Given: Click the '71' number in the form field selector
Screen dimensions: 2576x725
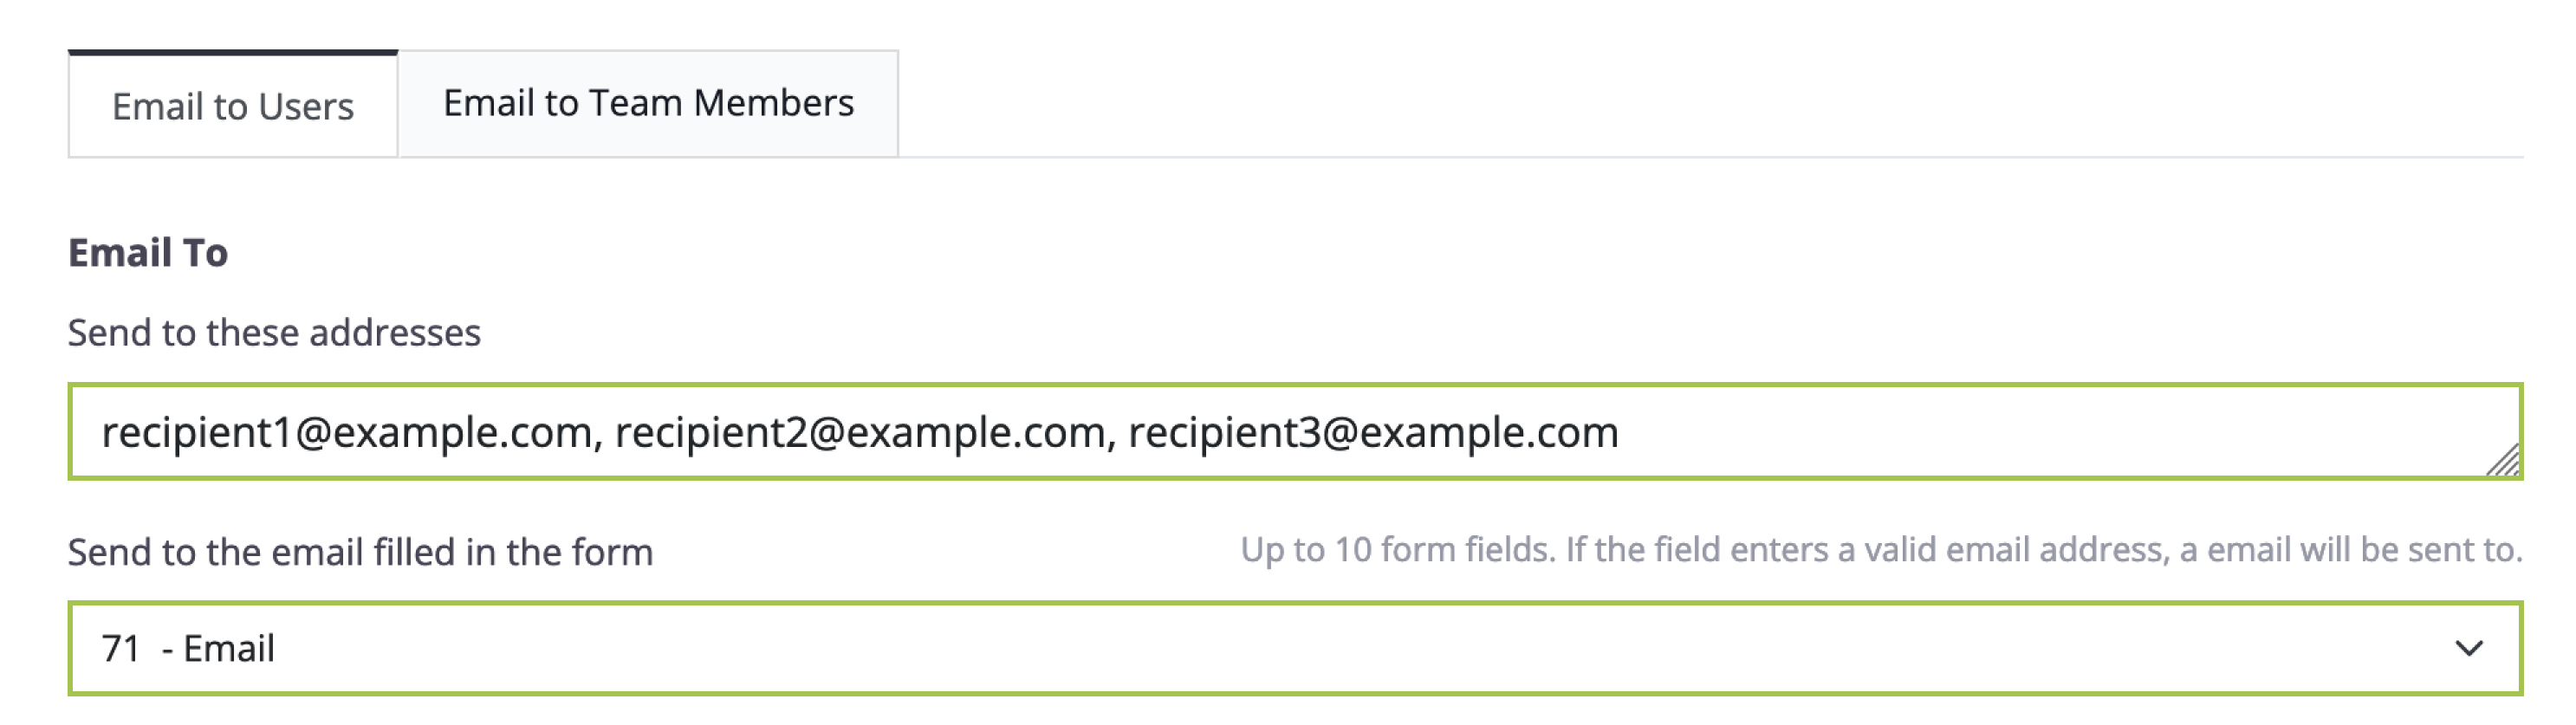Looking at the screenshot, I should (120, 649).
